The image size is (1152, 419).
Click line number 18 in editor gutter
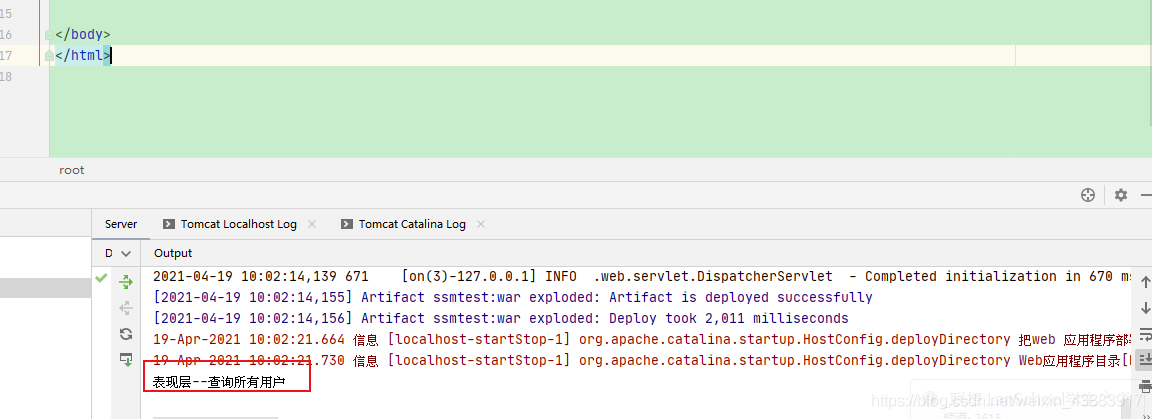(x=6, y=76)
